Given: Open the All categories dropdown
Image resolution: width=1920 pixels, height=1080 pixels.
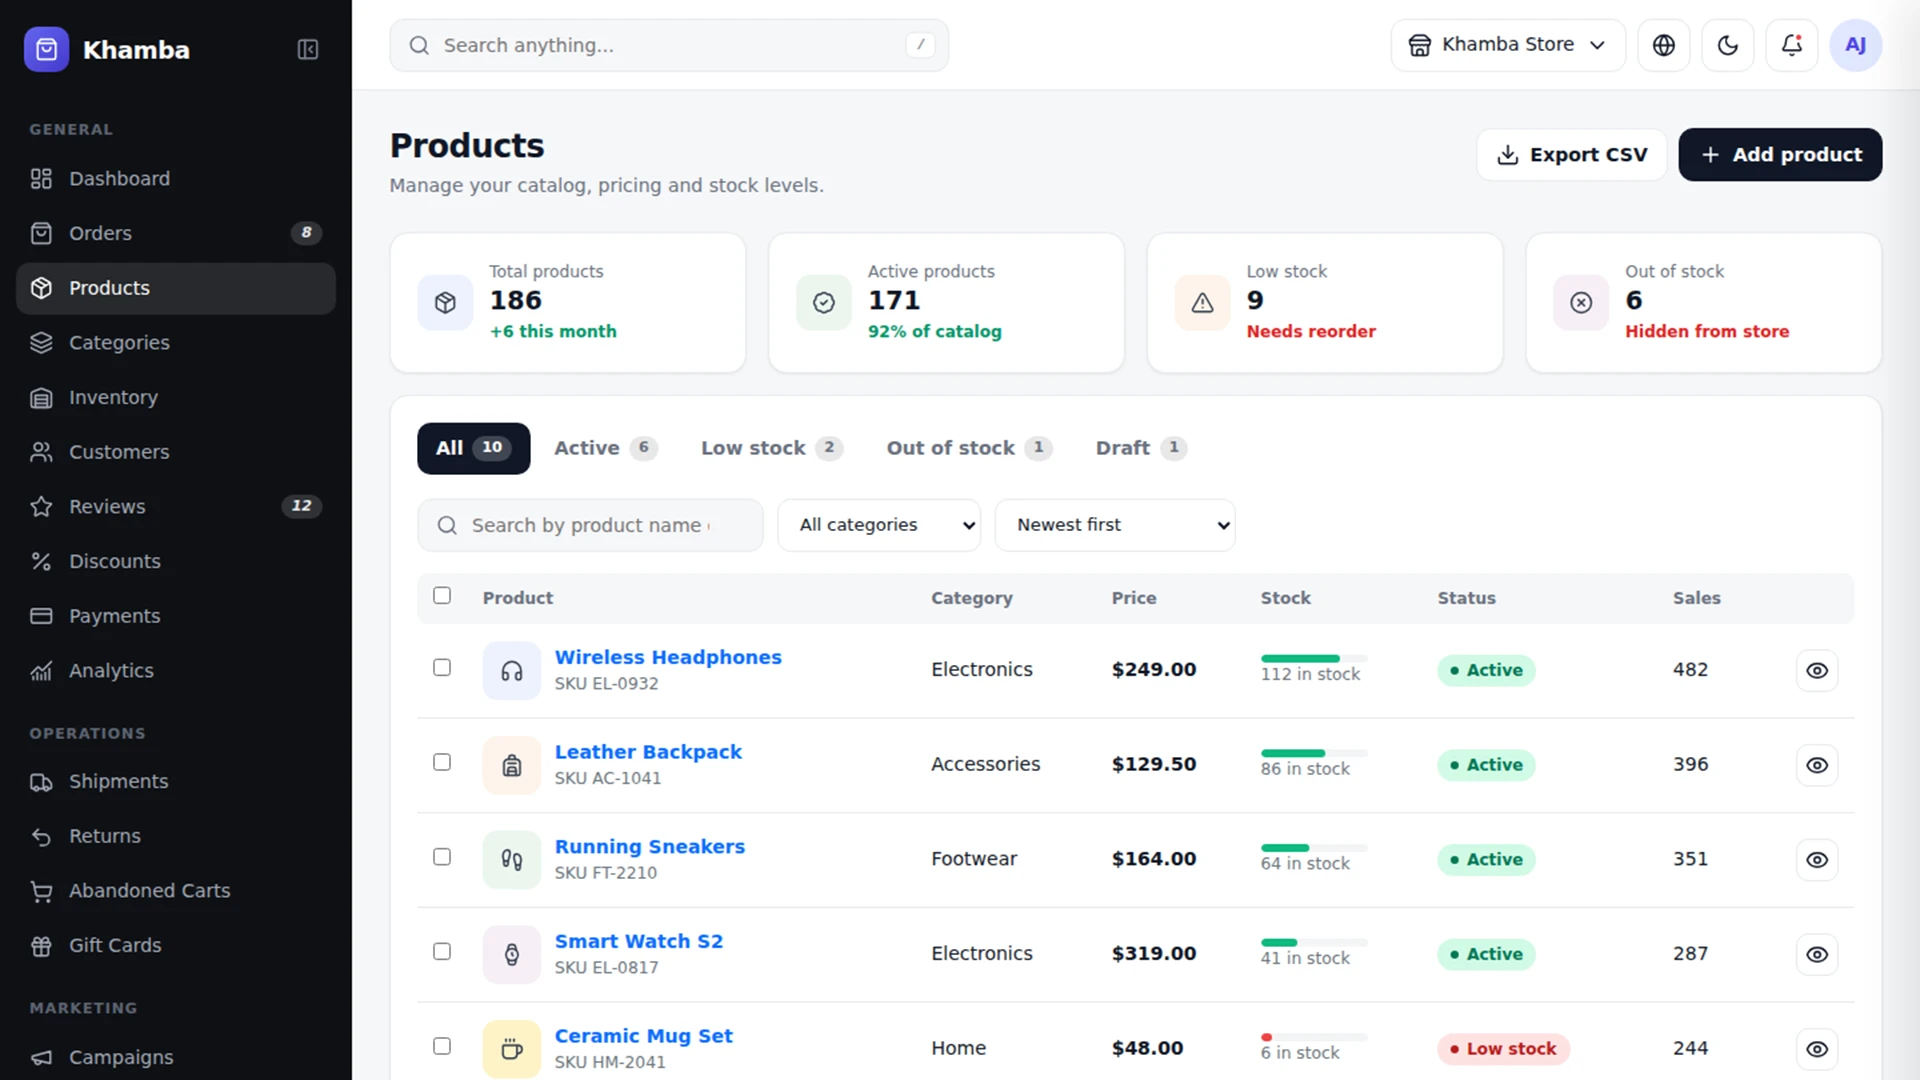Looking at the screenshot, I should pos(879,525).
